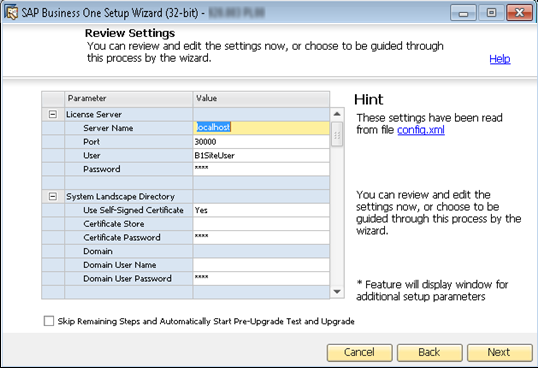Select the Server Name value field
This screenshot has width=538, height=368.
(261, 128)
